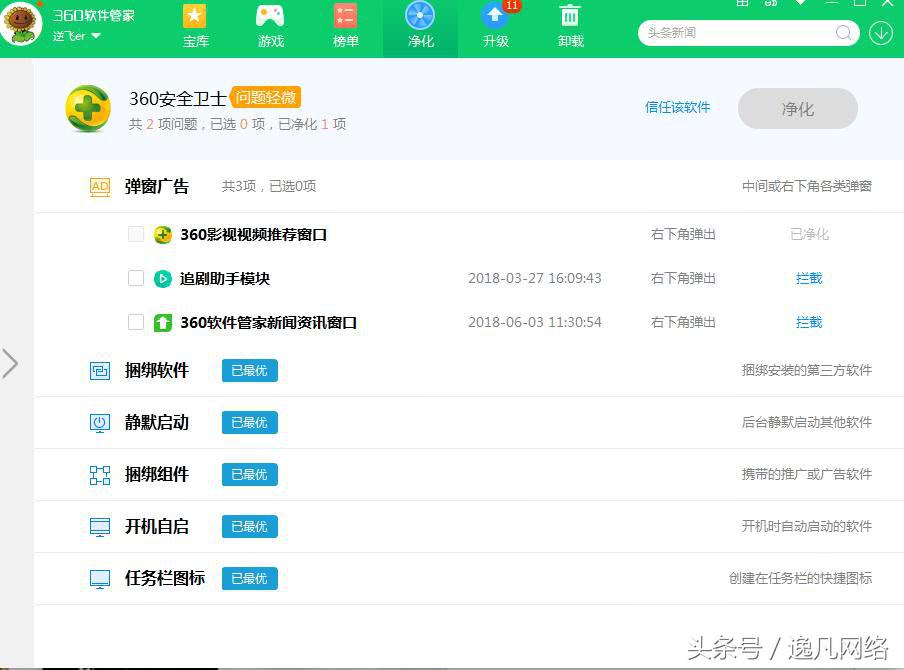Open the 宝库 star icon
904x670 pixels.
click(194, 16)
